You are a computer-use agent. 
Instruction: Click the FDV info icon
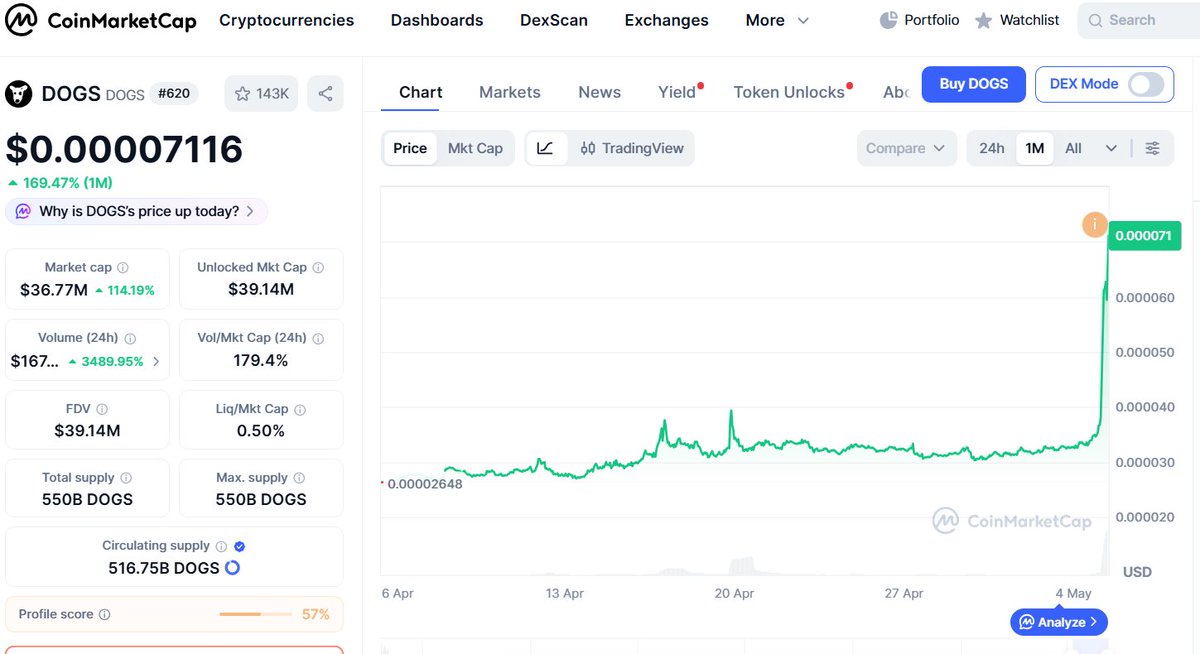(x=102, y=409)
